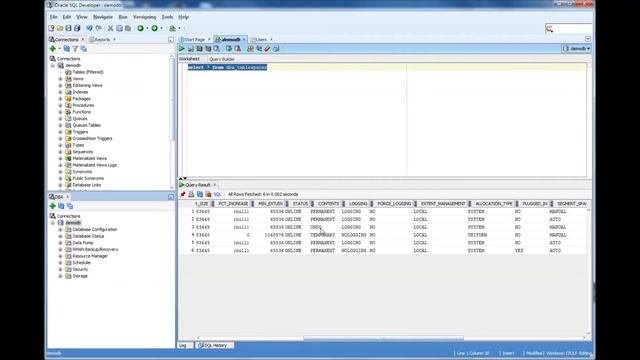Expand the Security node in DBA tree
The width and height of the screenshot is (640, 360).
click(x=60, y=269)
